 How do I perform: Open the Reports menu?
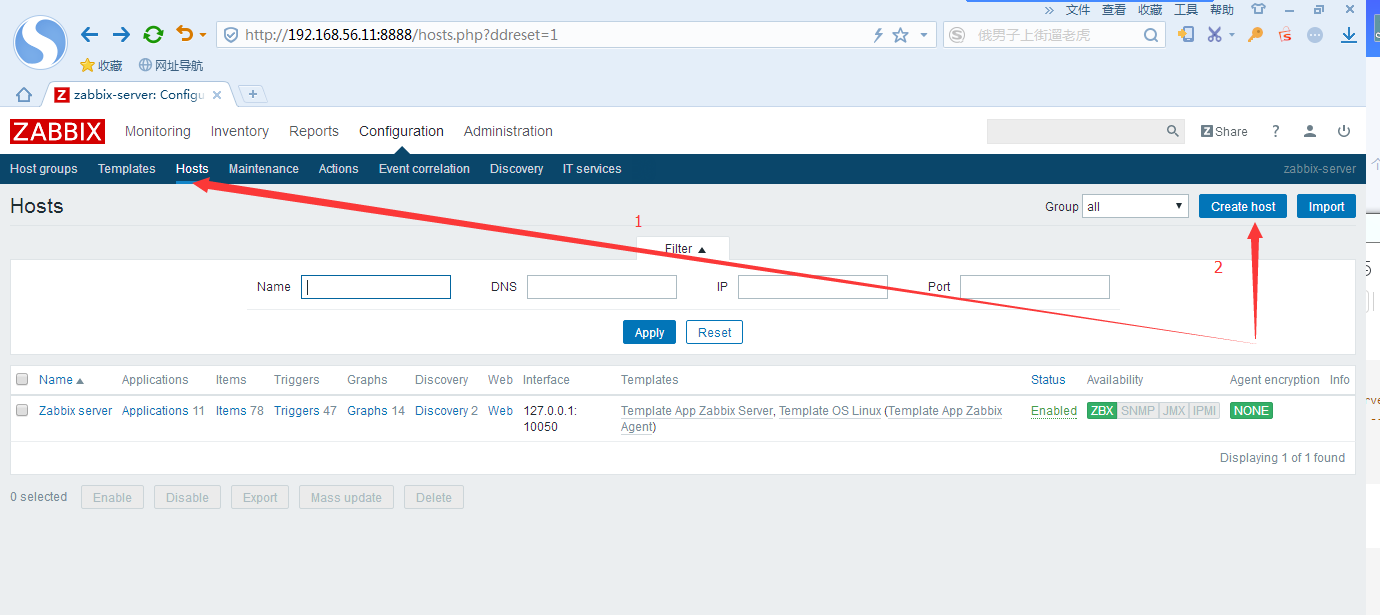314,131
